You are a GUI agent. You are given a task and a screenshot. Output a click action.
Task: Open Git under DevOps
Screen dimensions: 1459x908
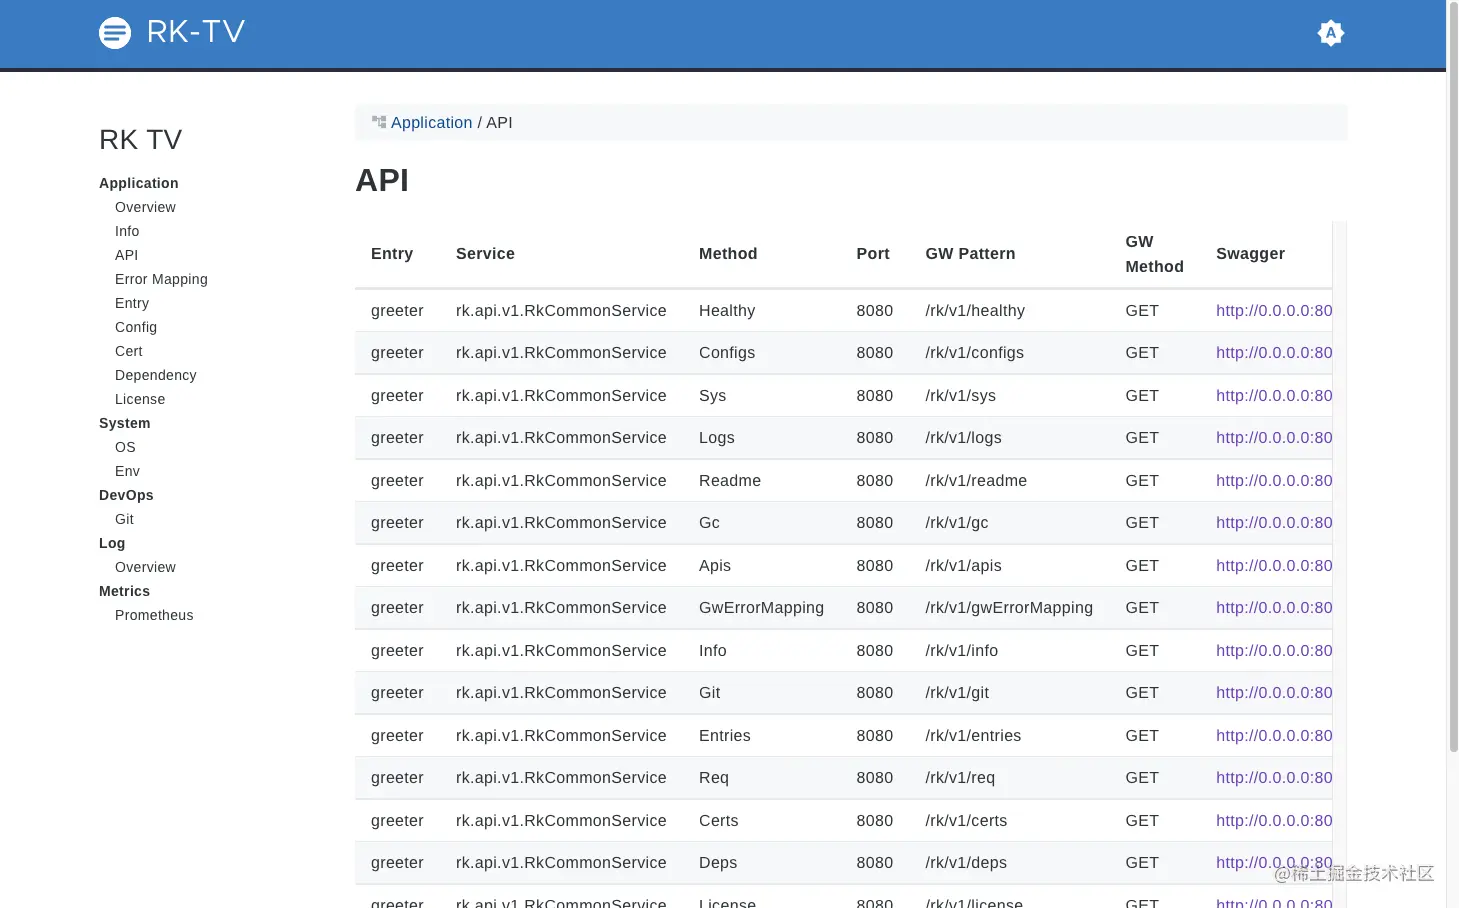point(124,519)
